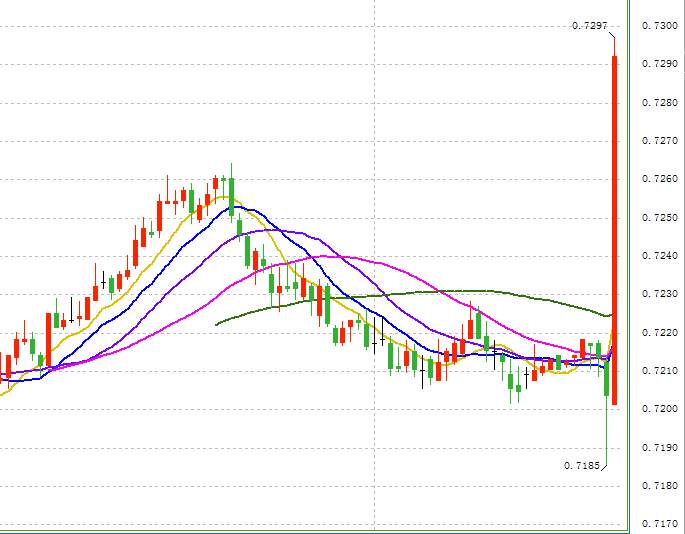Click the 0.7240 price axis label
This screenshot has width=685, height=534.
[x=660, y=256]
